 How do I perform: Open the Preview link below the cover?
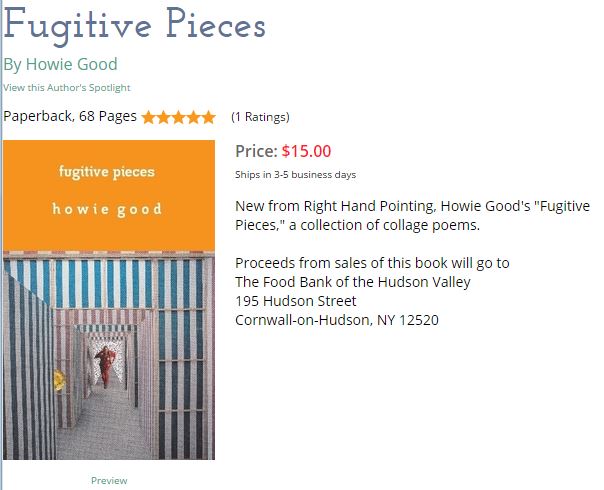109,480
